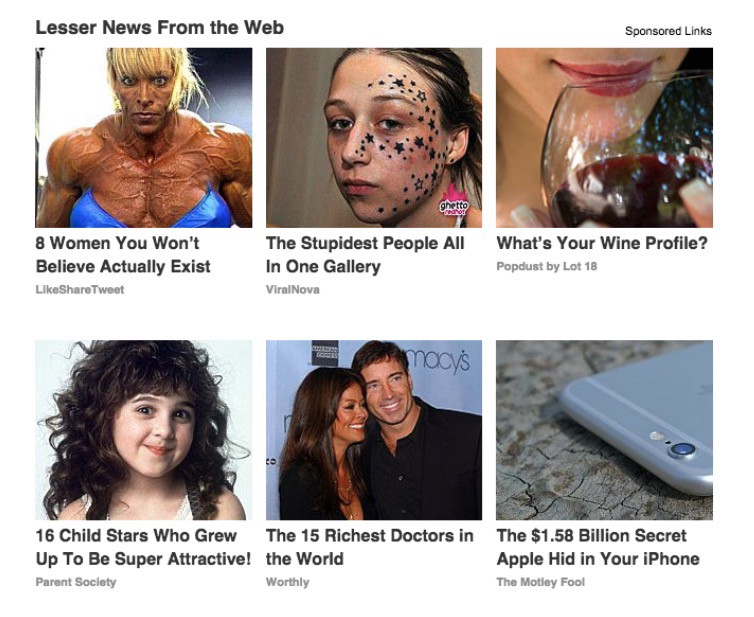Click the Parent Society source label

(76, 582)
